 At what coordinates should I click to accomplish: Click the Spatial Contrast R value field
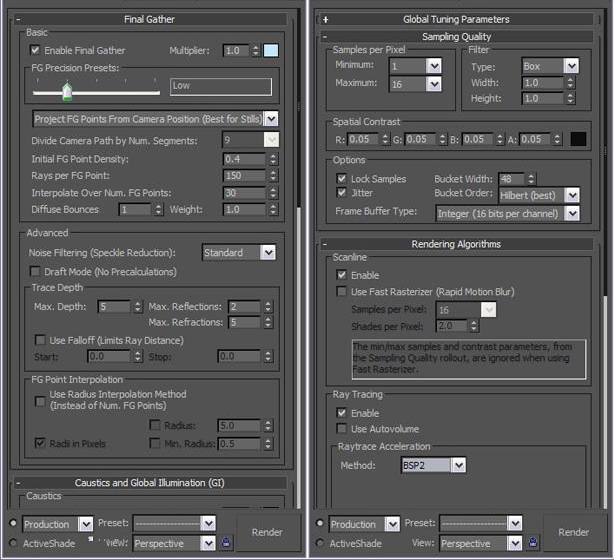(x=364, y=139)
